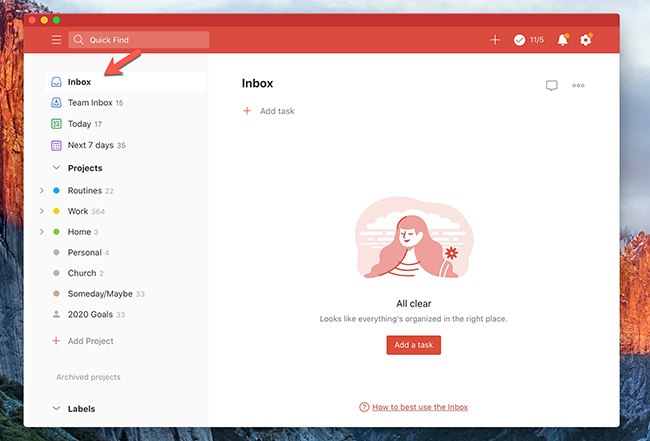This screenshot has width=650, height=441.
Task: Select the Today view label
Action: pyautogui.click(x=79, y=124)
